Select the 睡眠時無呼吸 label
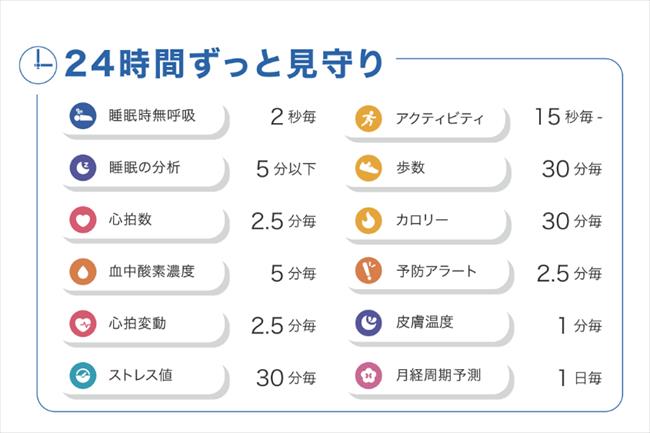The width and height of the screenshot is (650, 433). [150, 116]
